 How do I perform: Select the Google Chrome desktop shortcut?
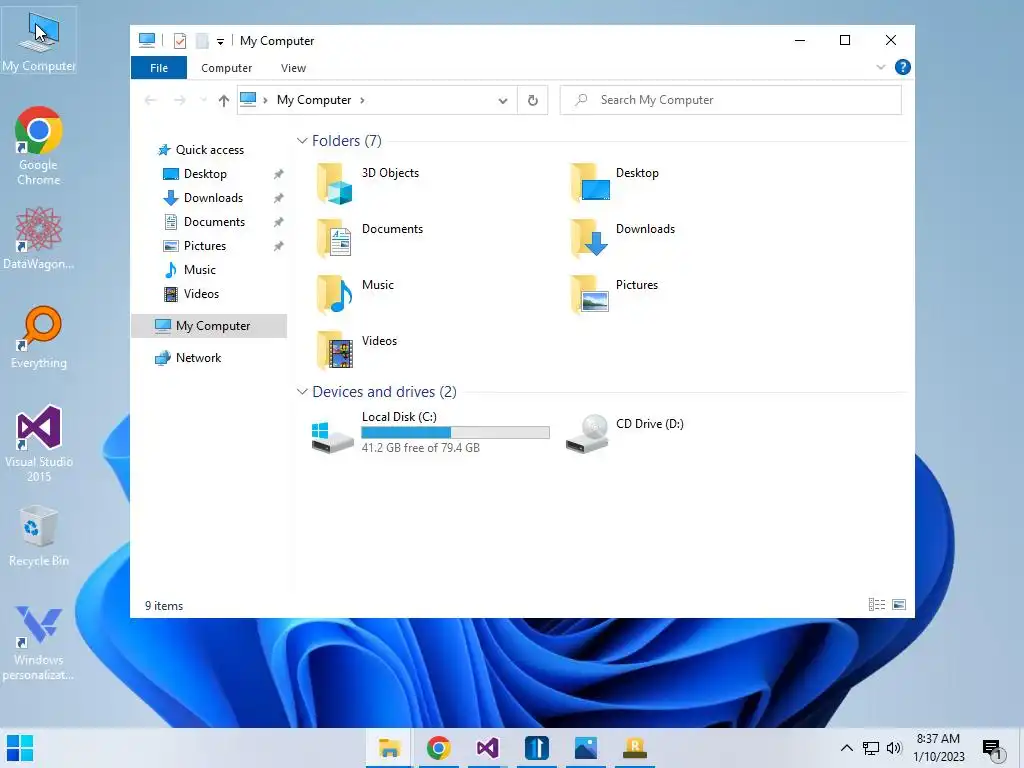tap(39, 146)
